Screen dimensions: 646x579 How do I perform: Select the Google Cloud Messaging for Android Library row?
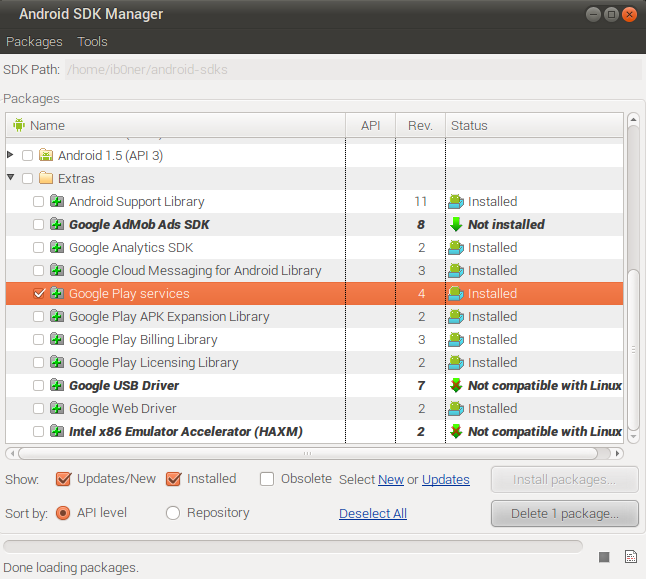[314, 270]
